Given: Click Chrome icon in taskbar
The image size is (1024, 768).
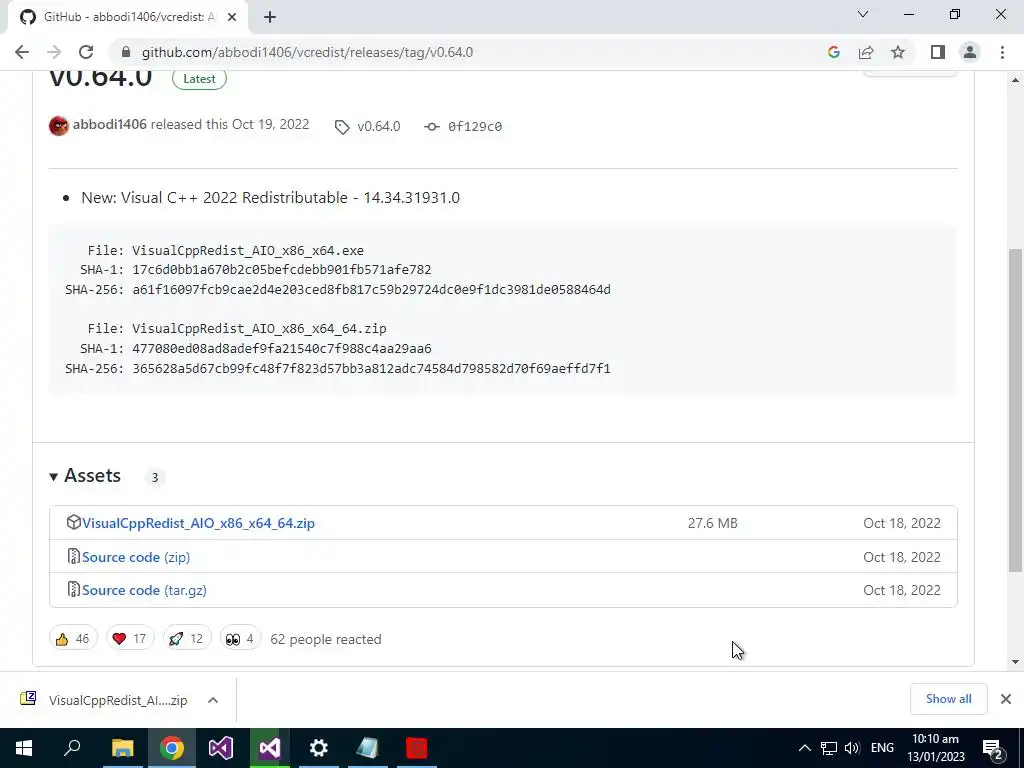Looking at the screenshot, I should 172,748.
